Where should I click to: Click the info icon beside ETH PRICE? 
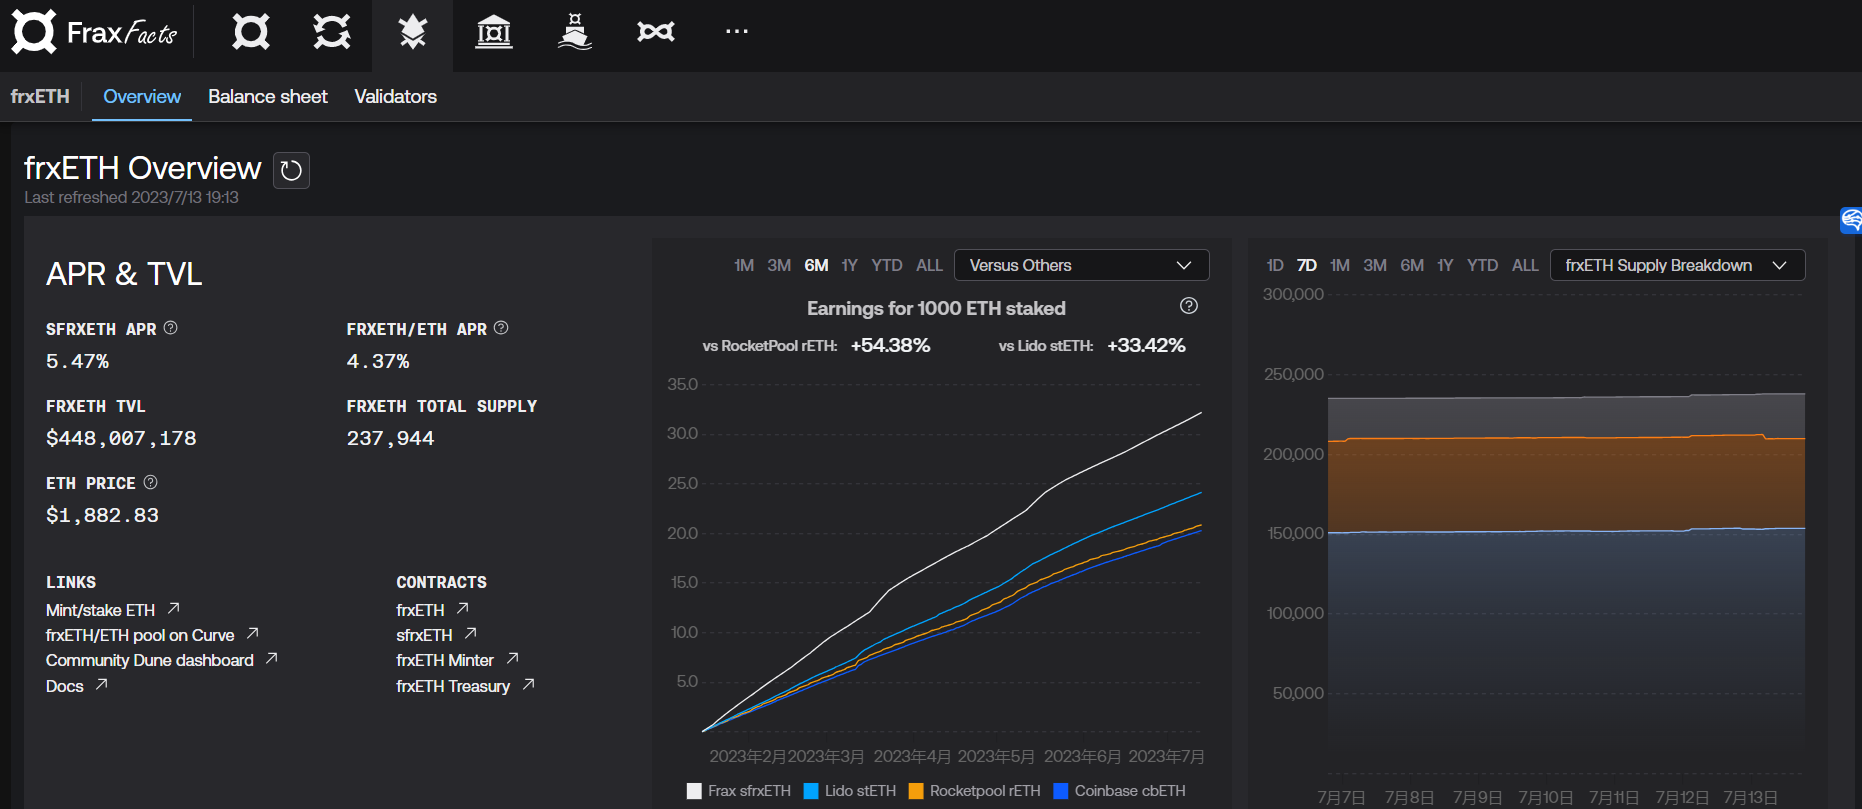pos(151,482)
